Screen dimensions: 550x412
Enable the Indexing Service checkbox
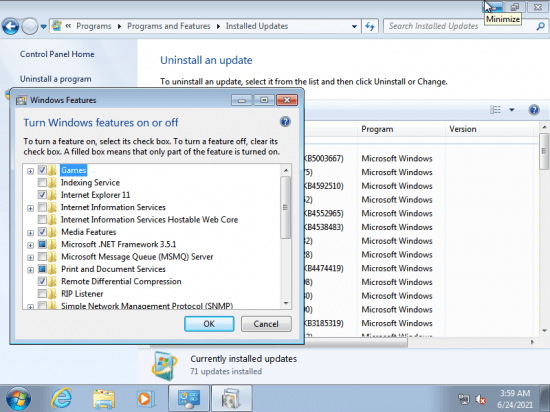point(42,183)
